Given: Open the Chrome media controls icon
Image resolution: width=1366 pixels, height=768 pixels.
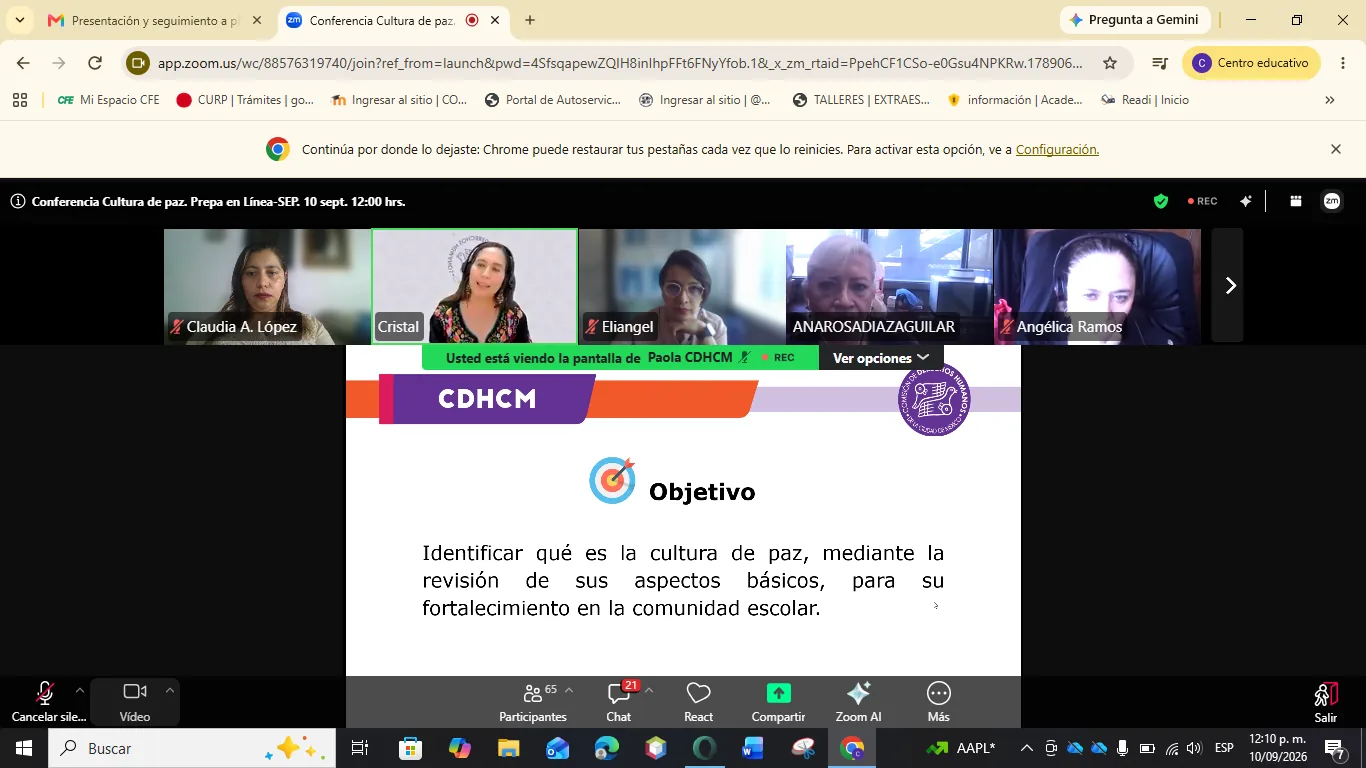Looking at the screenshot, I should [1160, 63].
